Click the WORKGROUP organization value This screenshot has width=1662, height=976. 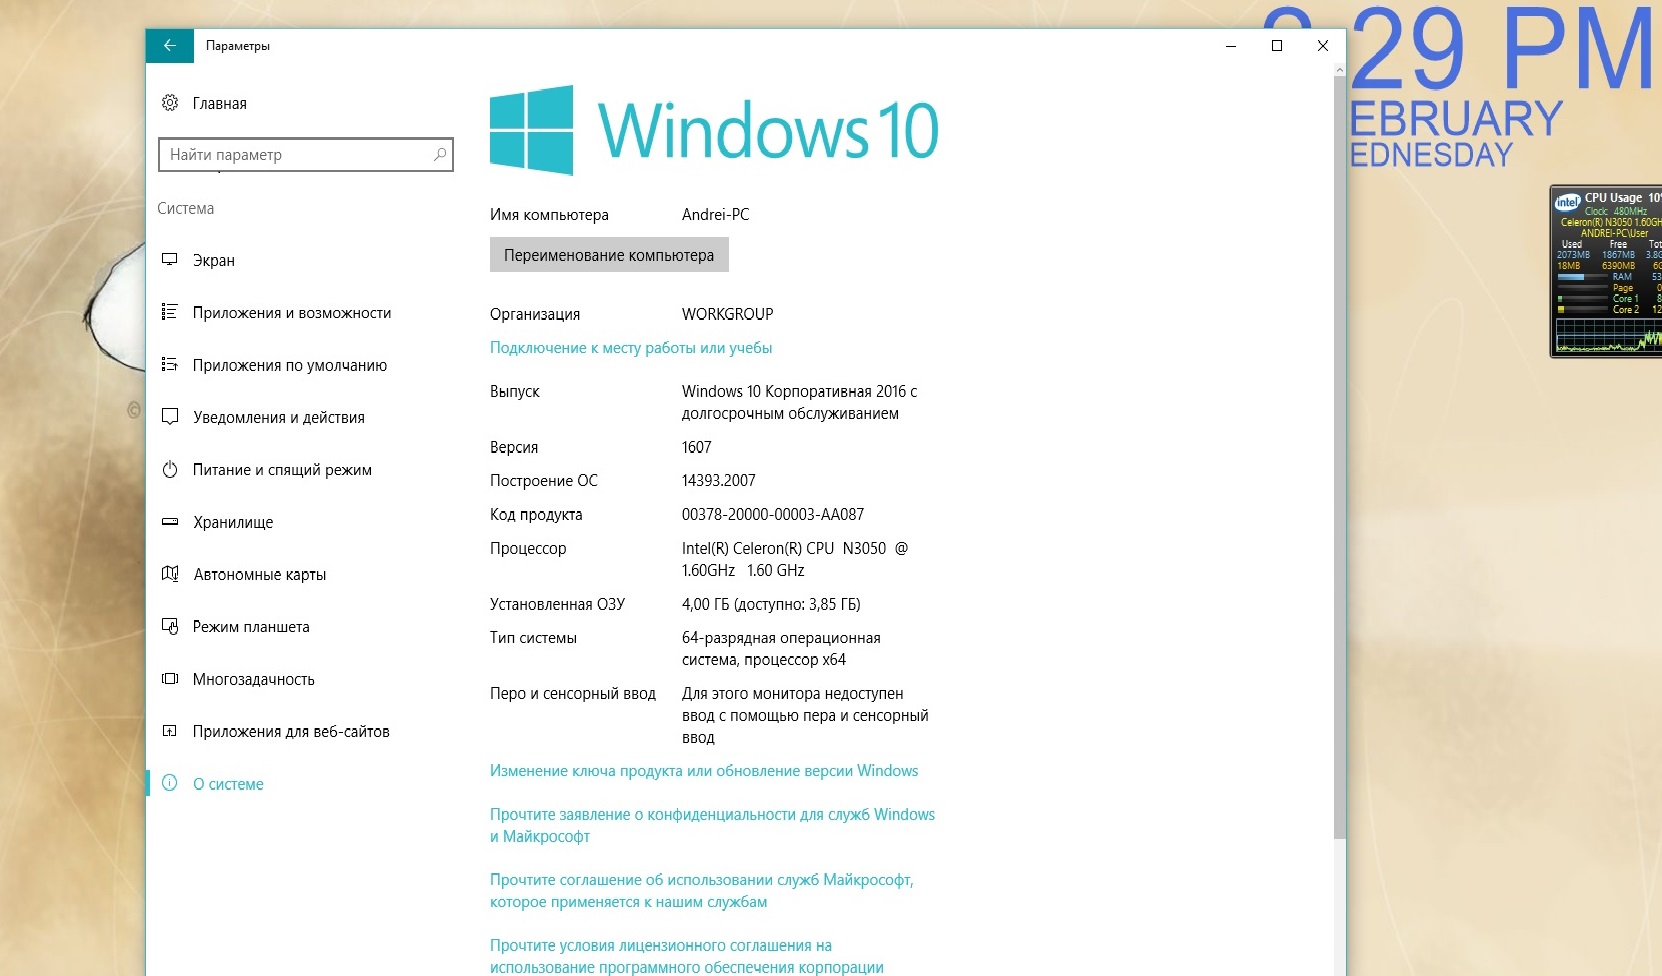pos(727,314)
